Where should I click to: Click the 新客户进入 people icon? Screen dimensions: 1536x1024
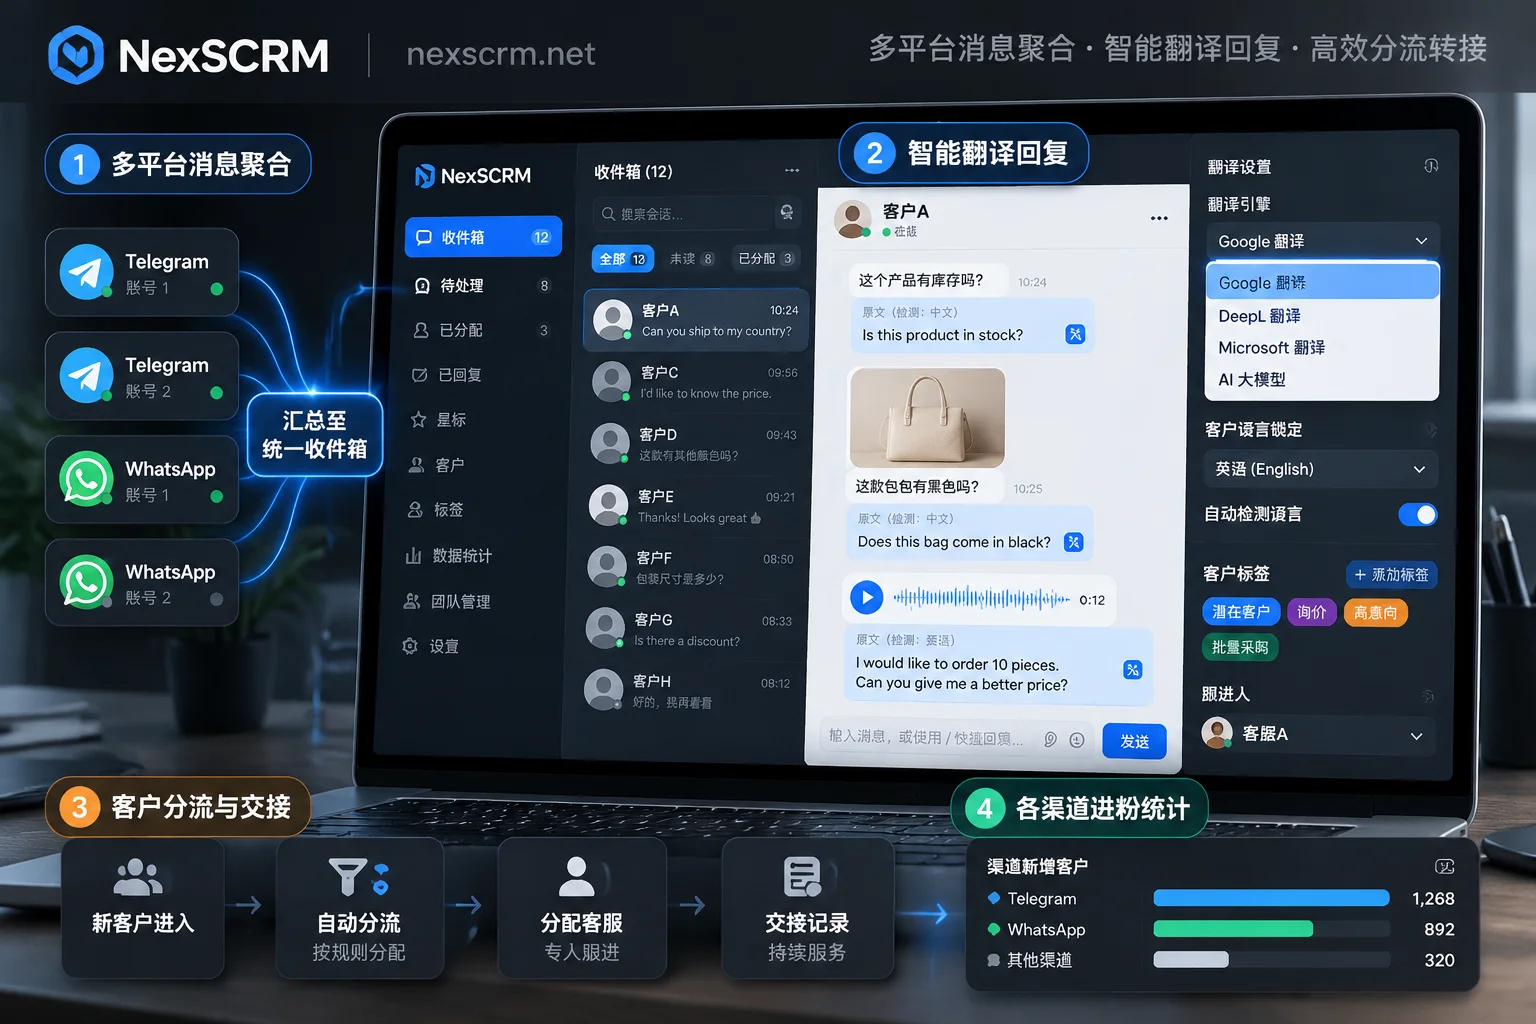tap(139, 878)
